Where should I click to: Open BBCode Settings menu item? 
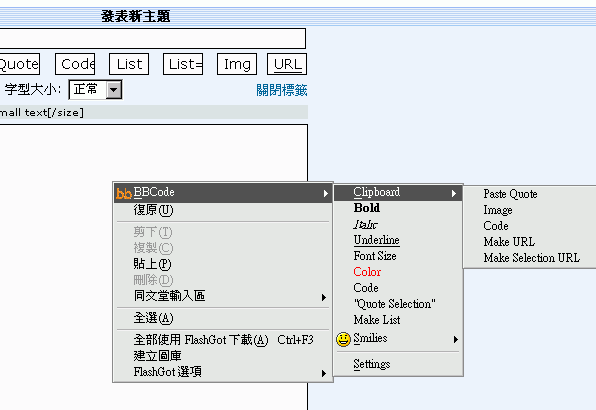coord(398,364)
